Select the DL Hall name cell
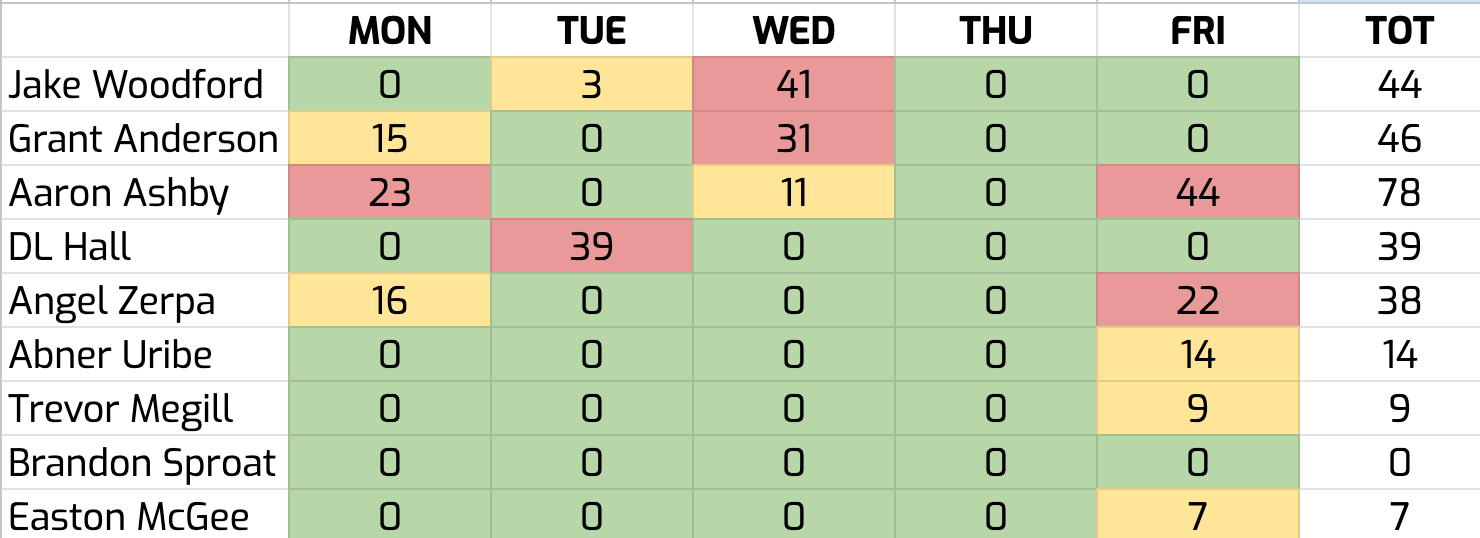Image resolution: width=1480 pixels, height=538 pixels. 70,247
